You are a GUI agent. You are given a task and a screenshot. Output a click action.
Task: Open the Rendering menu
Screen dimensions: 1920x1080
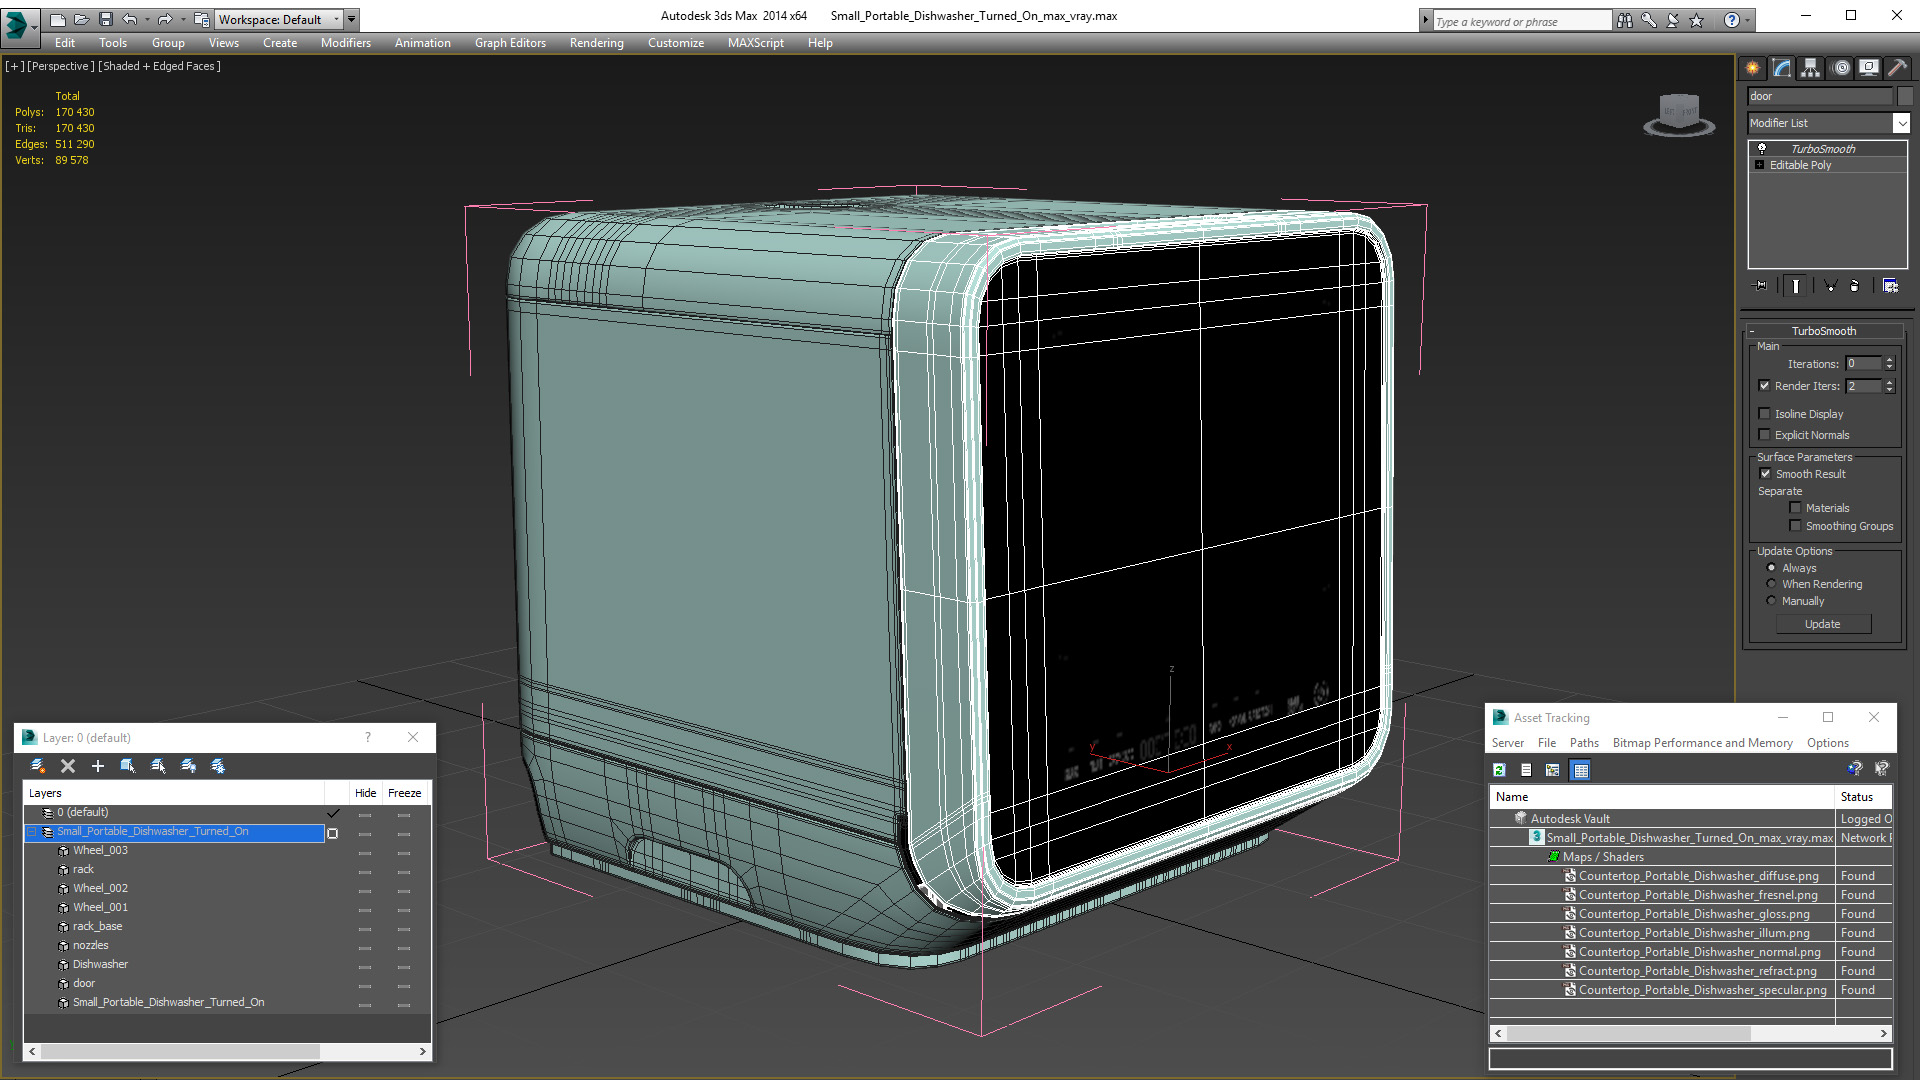click(x=596, y=42)
